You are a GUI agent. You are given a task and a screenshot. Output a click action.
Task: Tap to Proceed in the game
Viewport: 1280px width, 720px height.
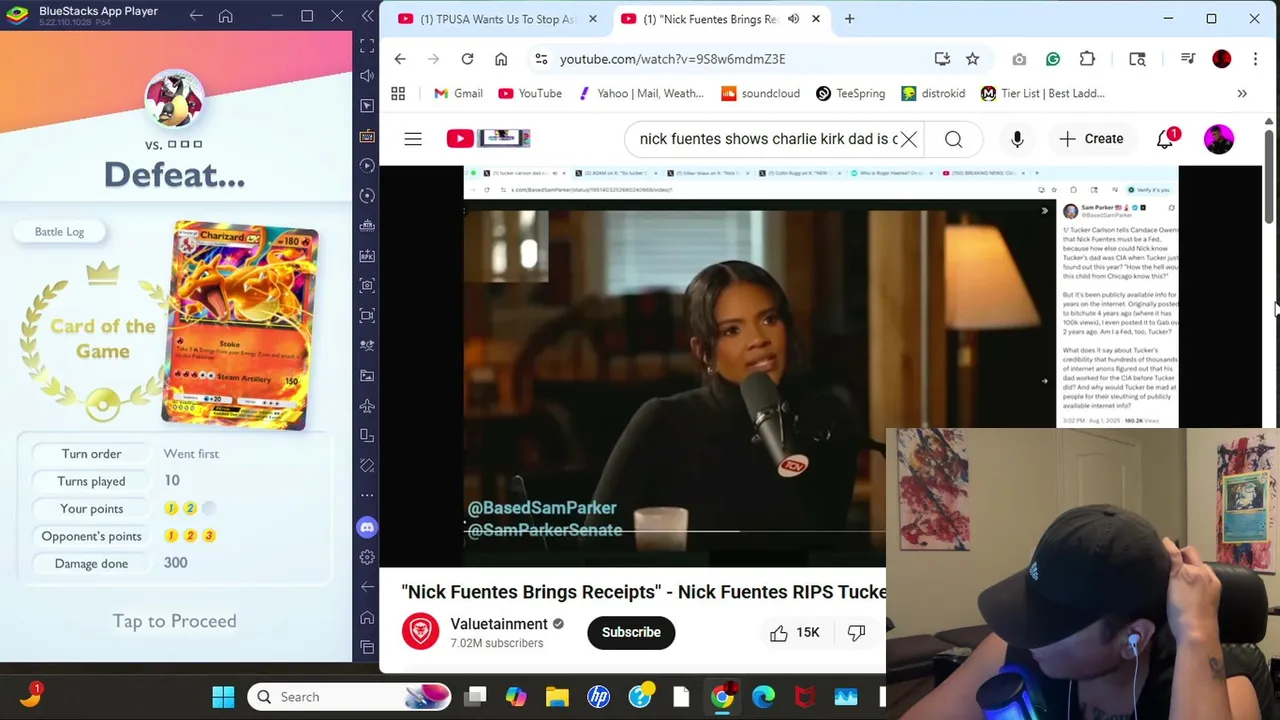pos(175,621)
